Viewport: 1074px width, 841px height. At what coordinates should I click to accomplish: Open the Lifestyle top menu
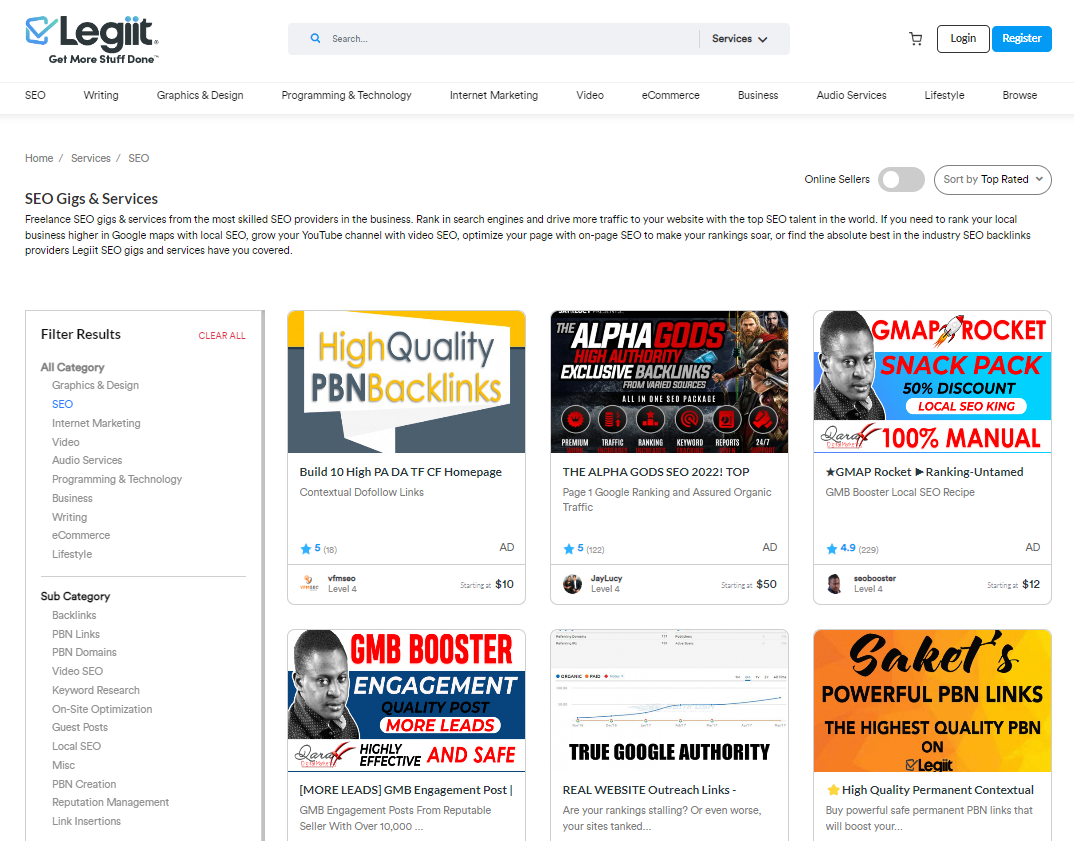[x=945, y=95]
